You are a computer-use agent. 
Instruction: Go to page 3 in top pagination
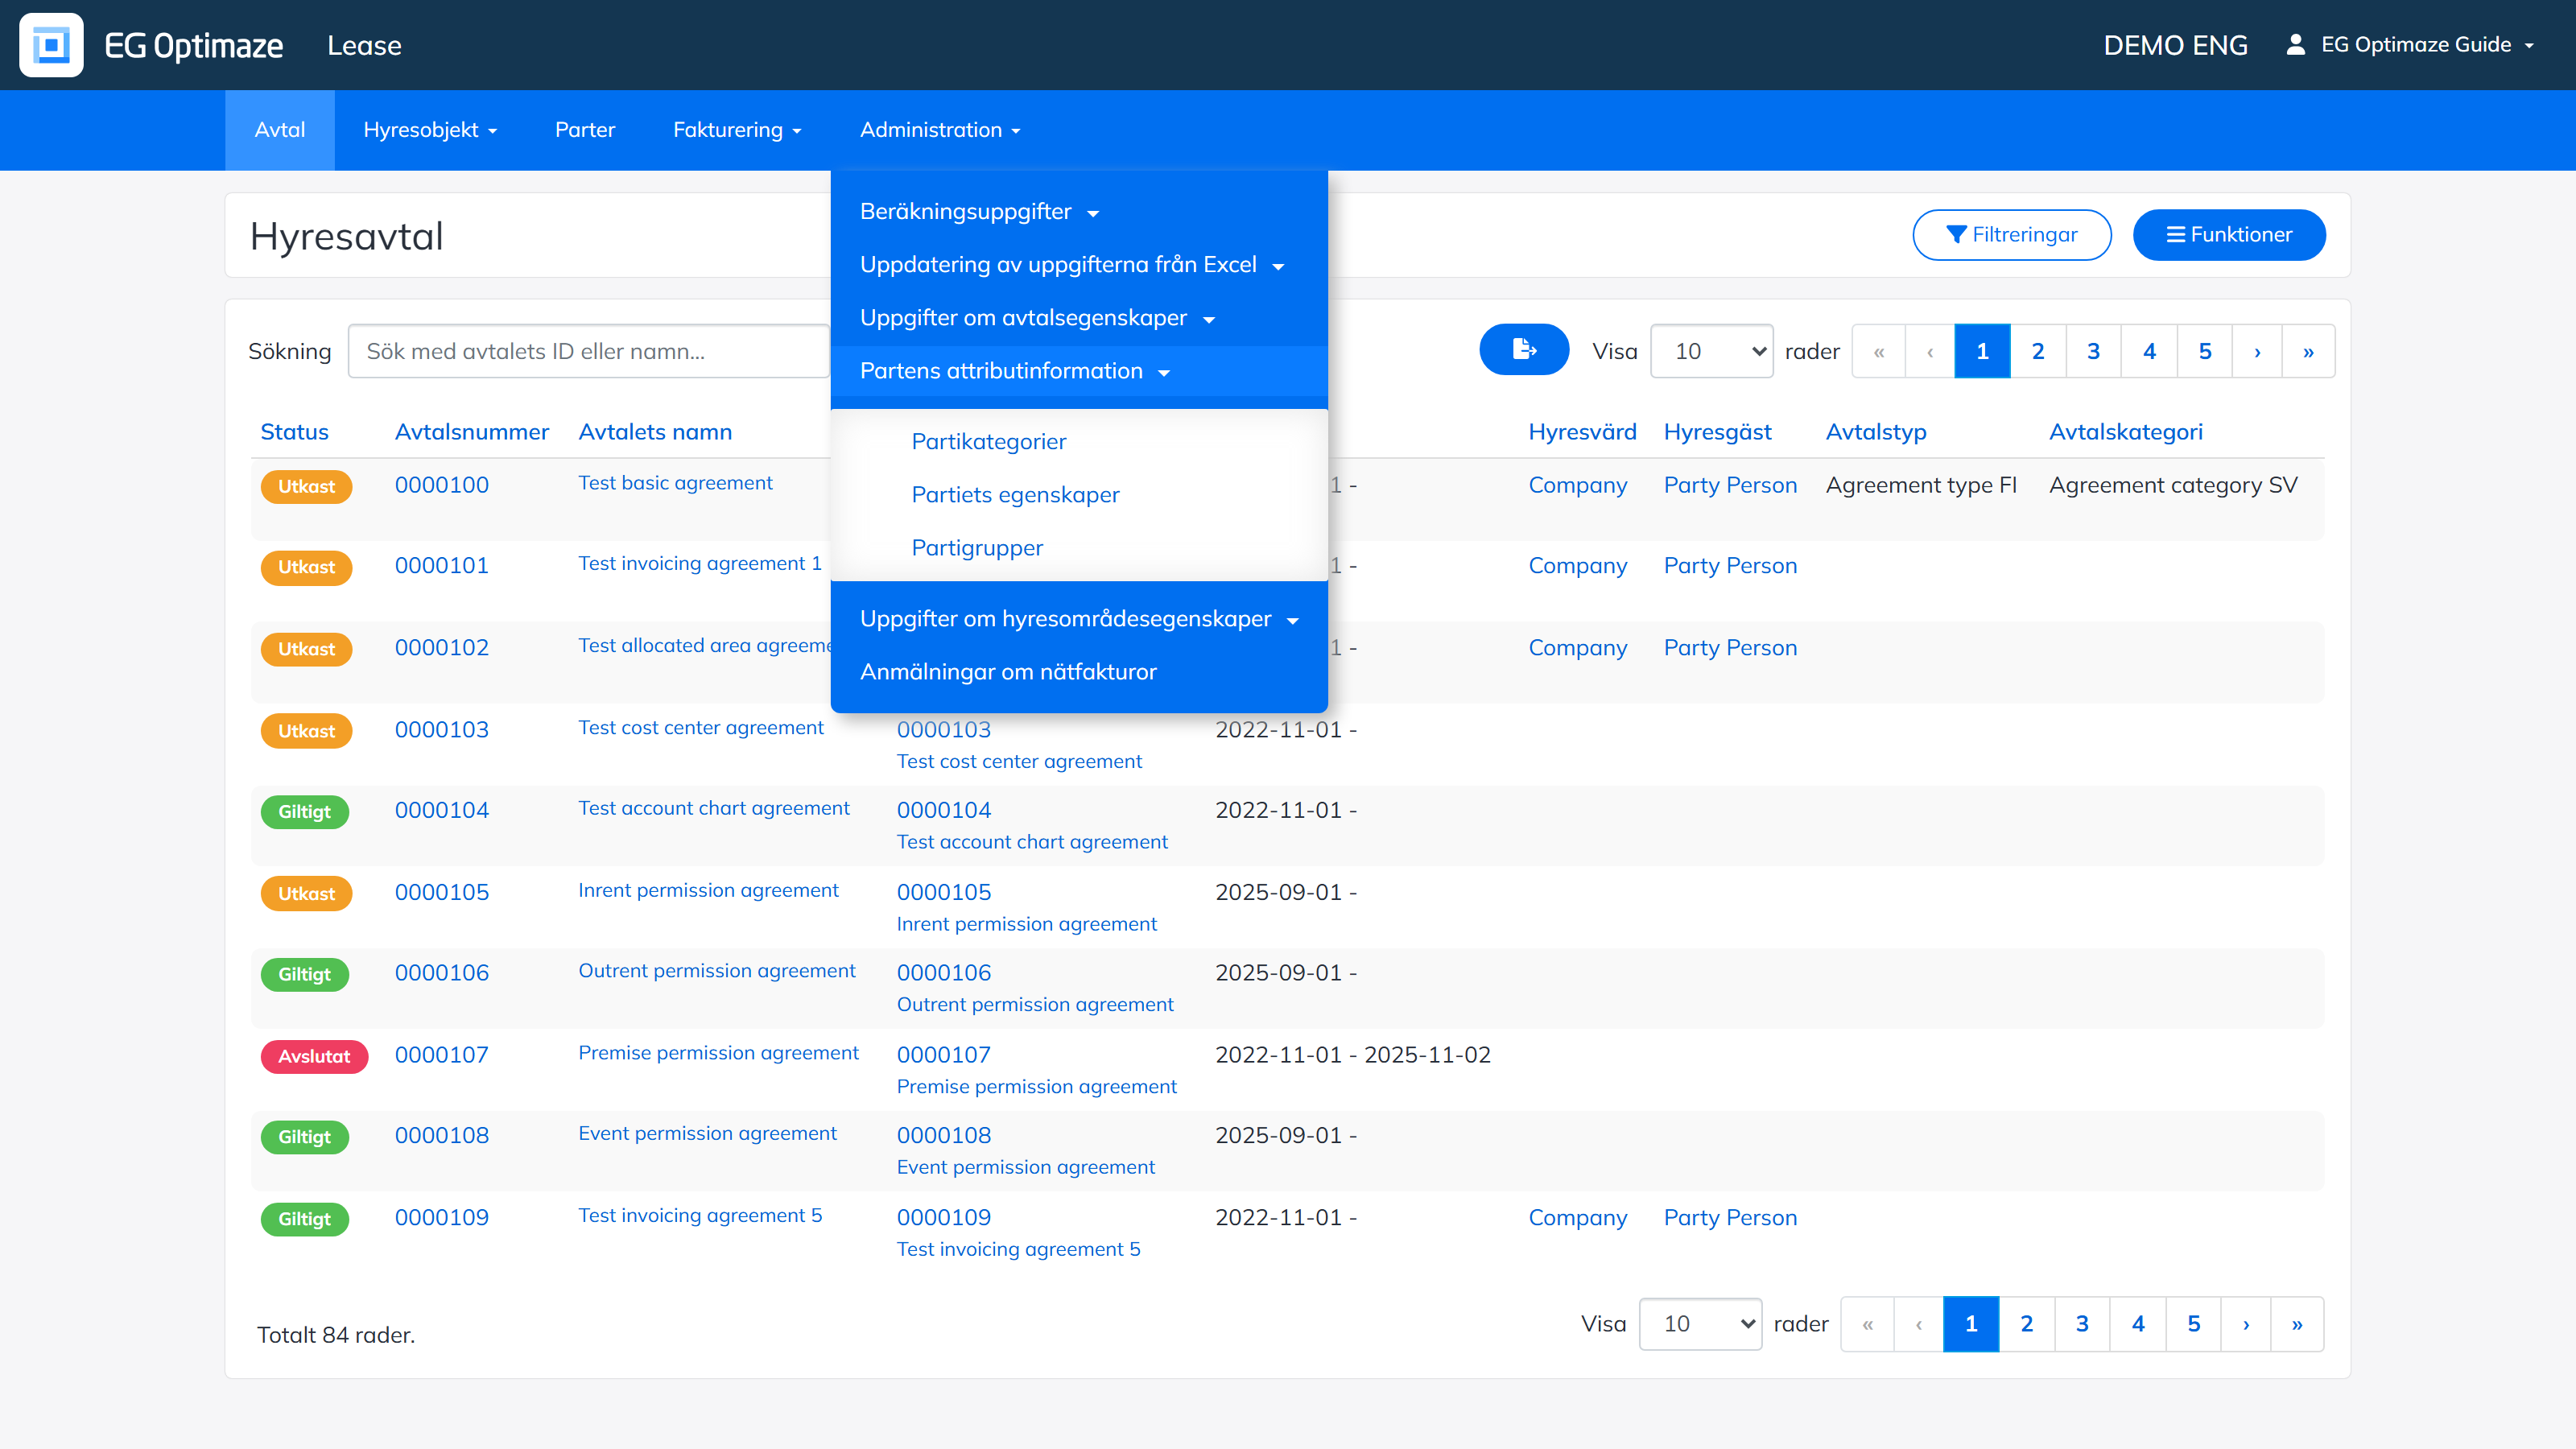[2093, 351]
